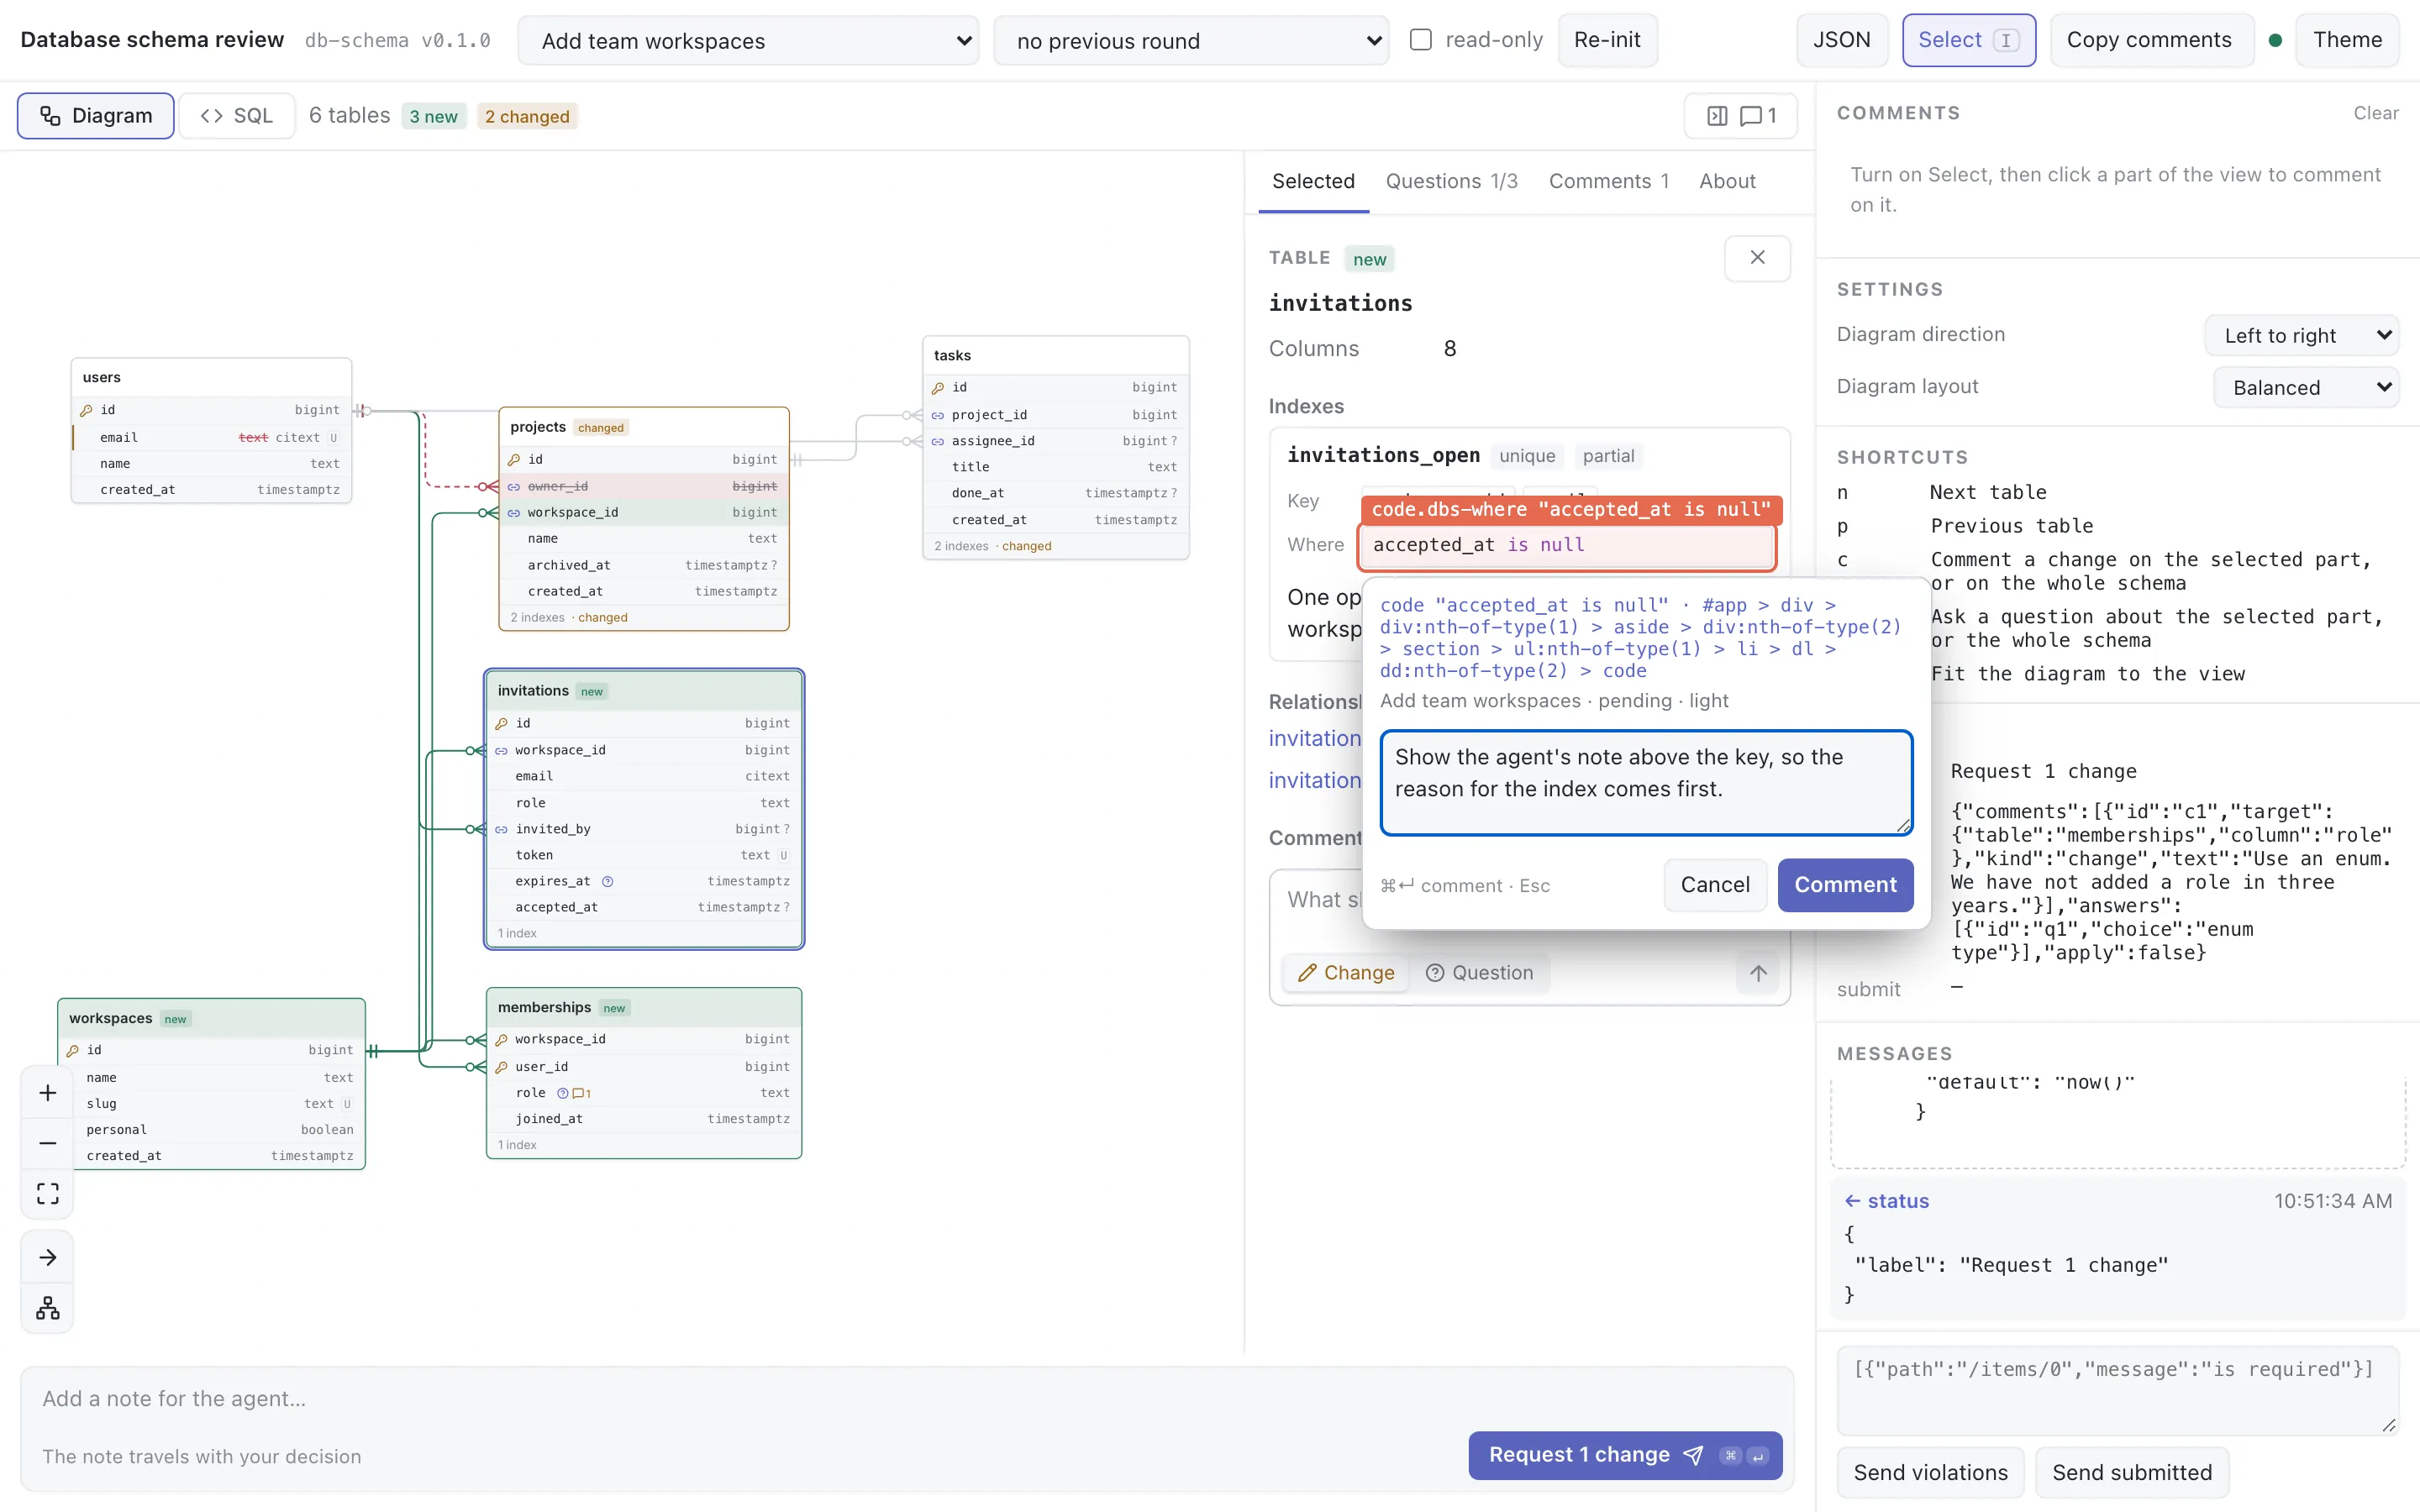The image size is (2420, 1512).
Task: Click the diagram layout tree icon
Action: [x=47, y=1309]
